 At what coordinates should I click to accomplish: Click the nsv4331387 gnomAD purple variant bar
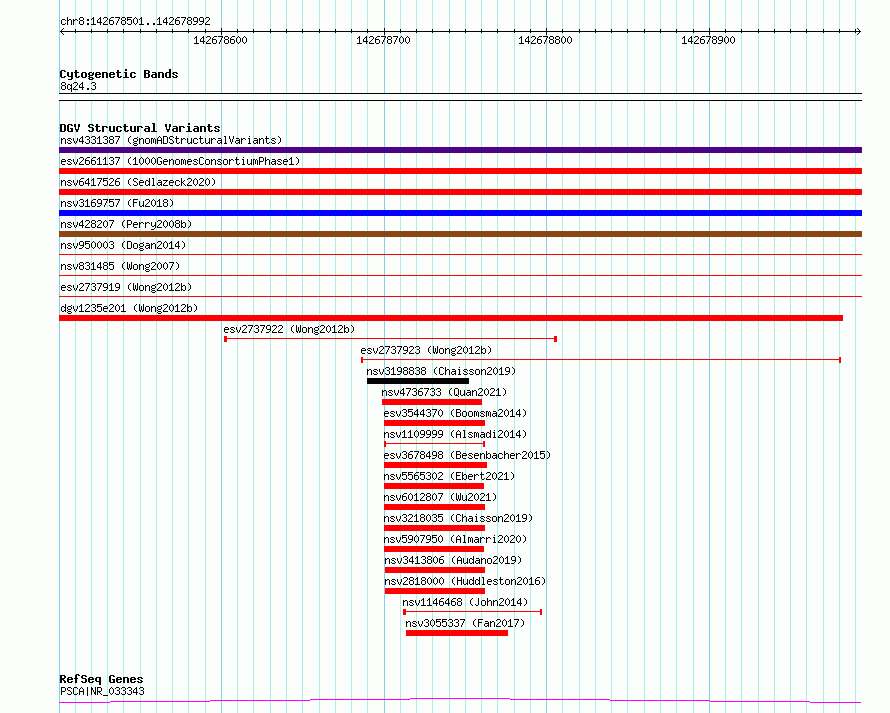click(460, 150)
